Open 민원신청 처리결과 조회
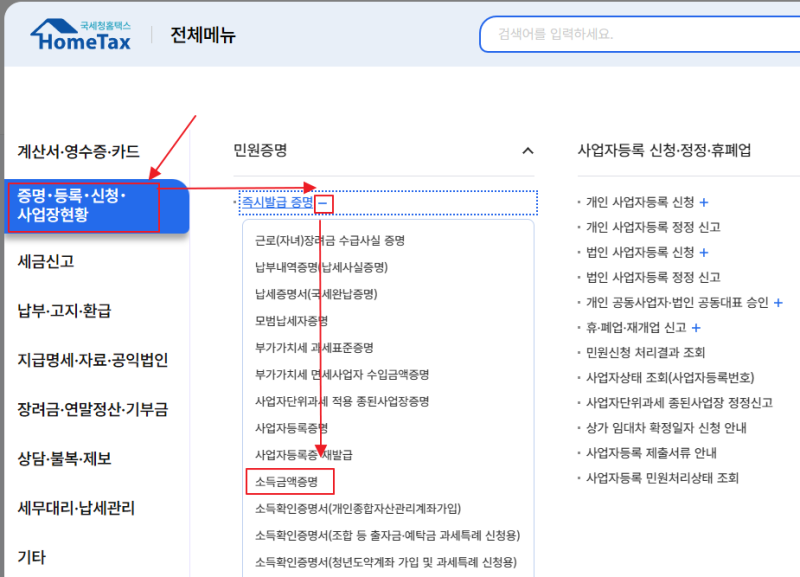The image size is (800, 577). click(x=645, y=353)
